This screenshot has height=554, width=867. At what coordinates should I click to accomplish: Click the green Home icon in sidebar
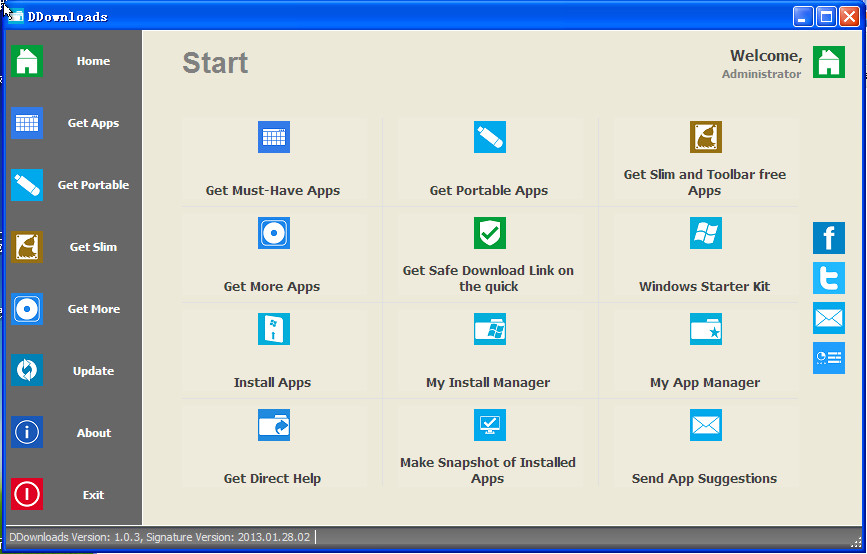(27, 61)
